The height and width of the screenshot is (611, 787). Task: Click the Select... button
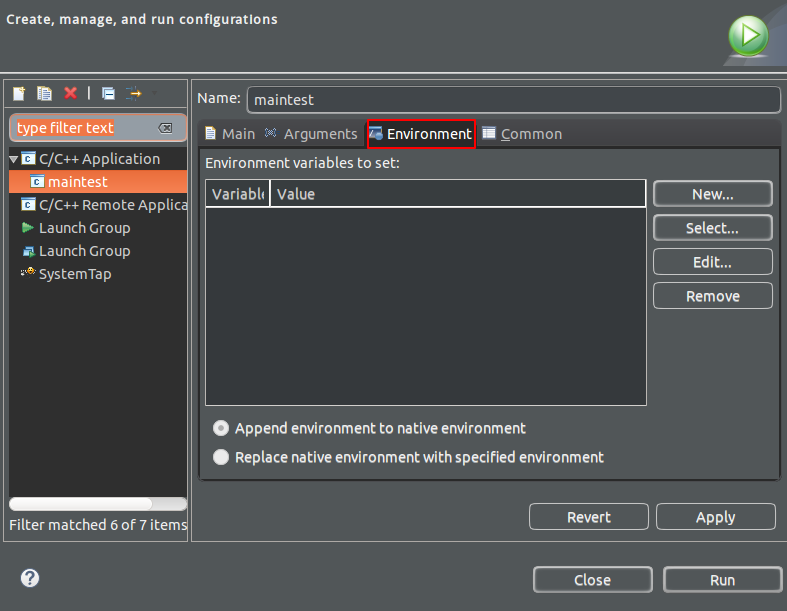[713, 228]
